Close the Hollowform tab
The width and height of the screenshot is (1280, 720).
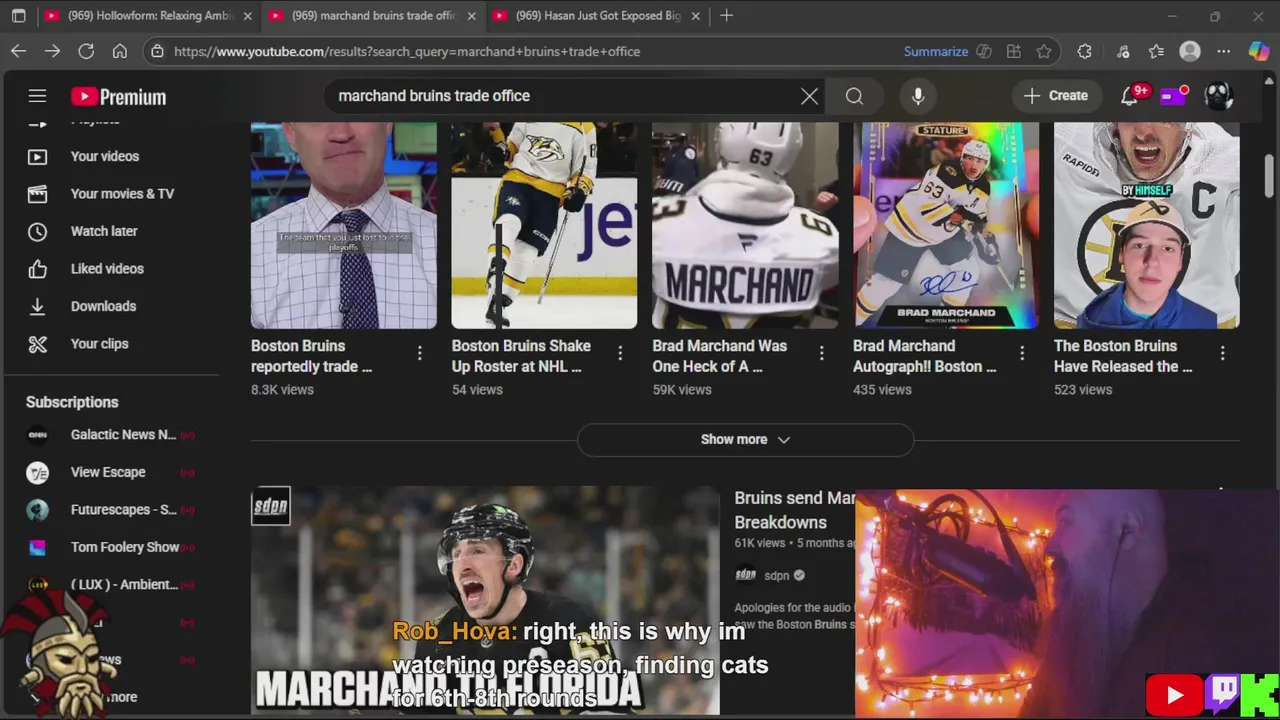247,16
